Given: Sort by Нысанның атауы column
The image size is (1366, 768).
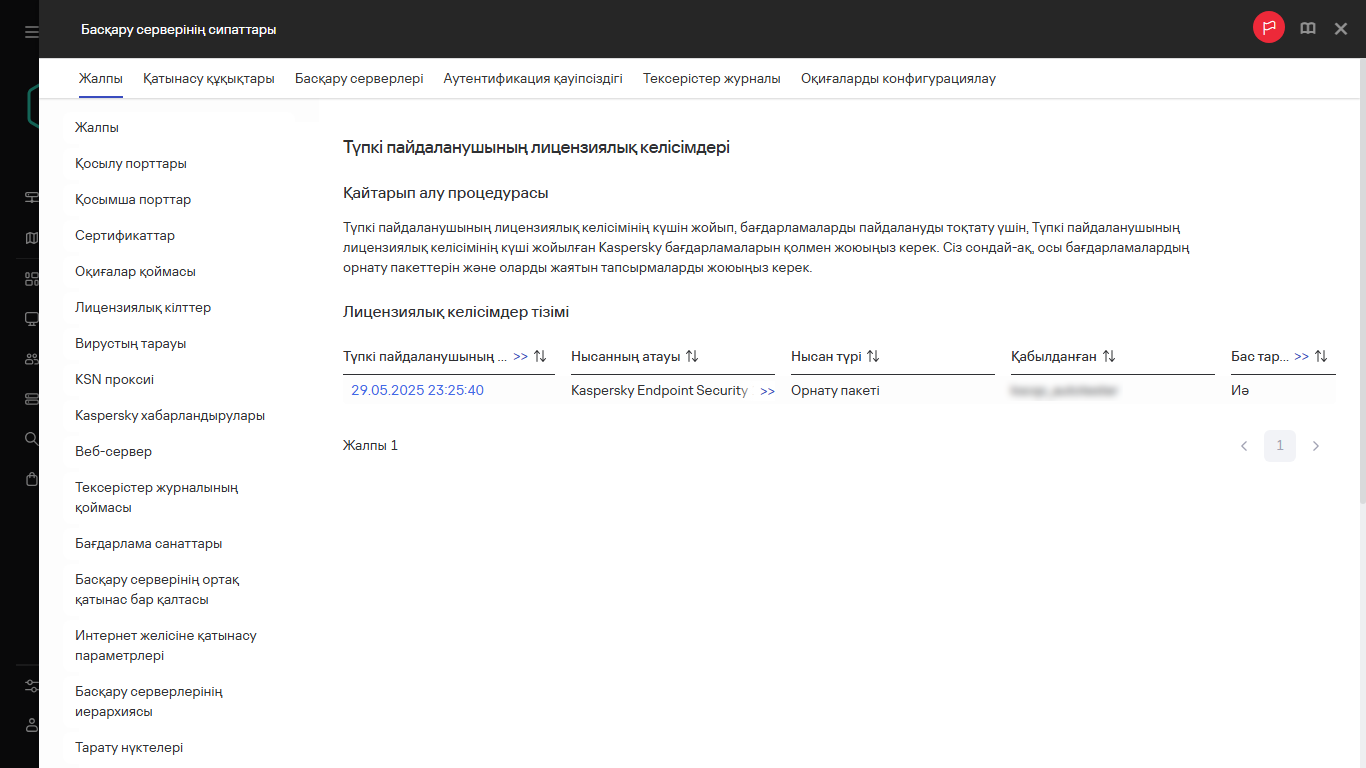Looking at the screenshot, I should click(692, 357).
